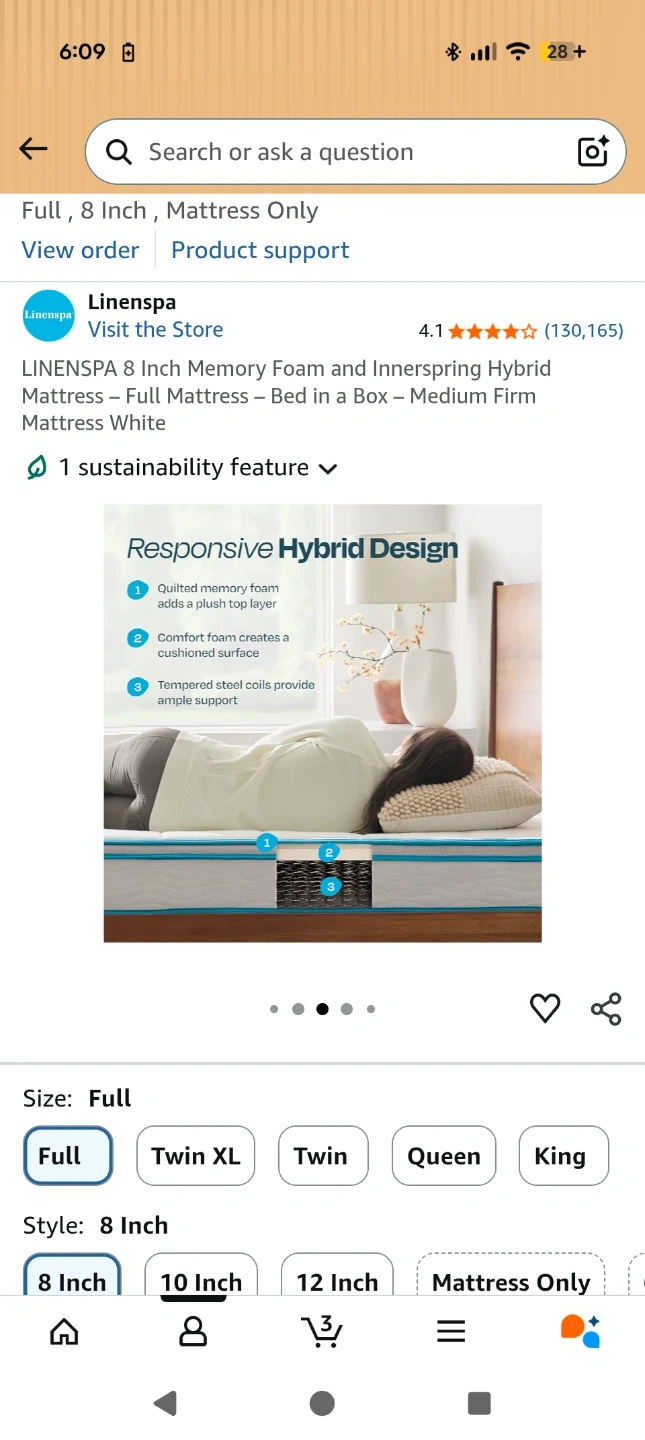
Task: Tap the share icon
Action: click(x=606, y=1008)
